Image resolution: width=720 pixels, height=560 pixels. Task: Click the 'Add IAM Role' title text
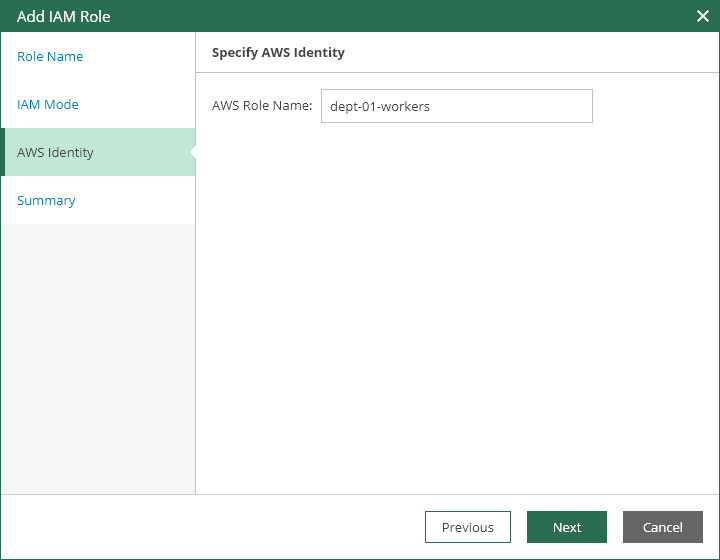63,17
